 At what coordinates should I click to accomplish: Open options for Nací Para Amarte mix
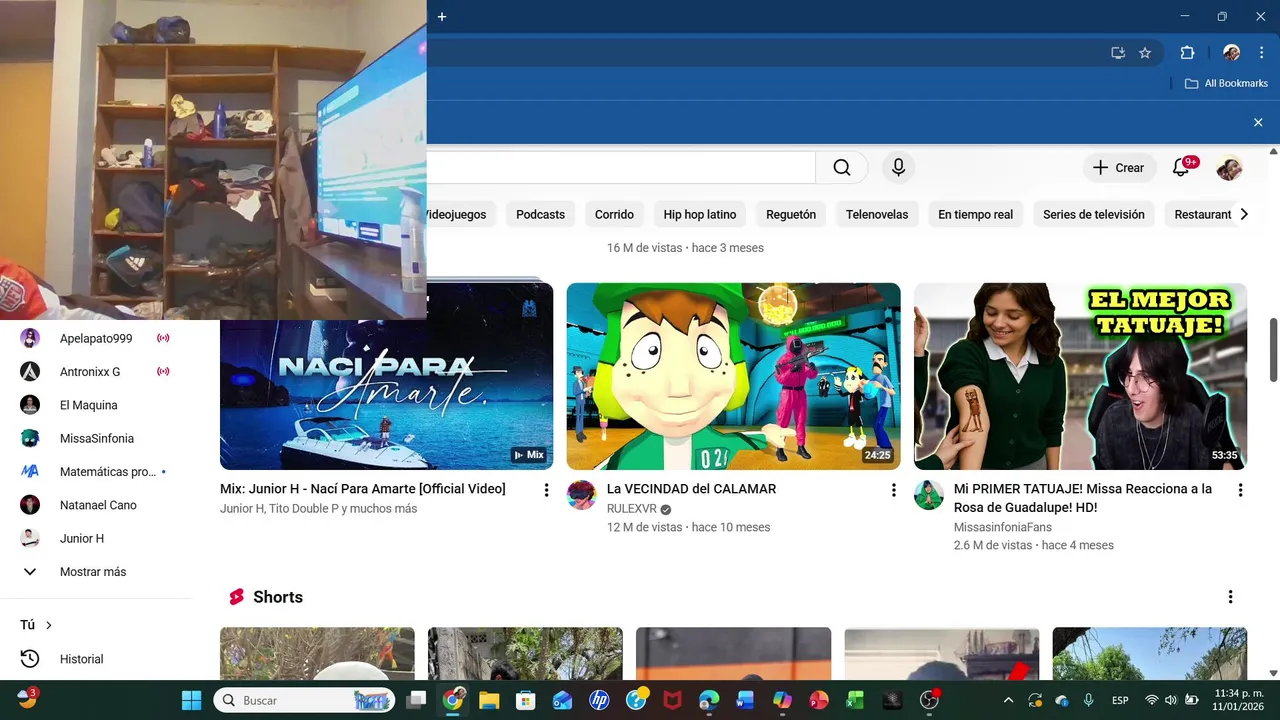click(x=546, y=490)
